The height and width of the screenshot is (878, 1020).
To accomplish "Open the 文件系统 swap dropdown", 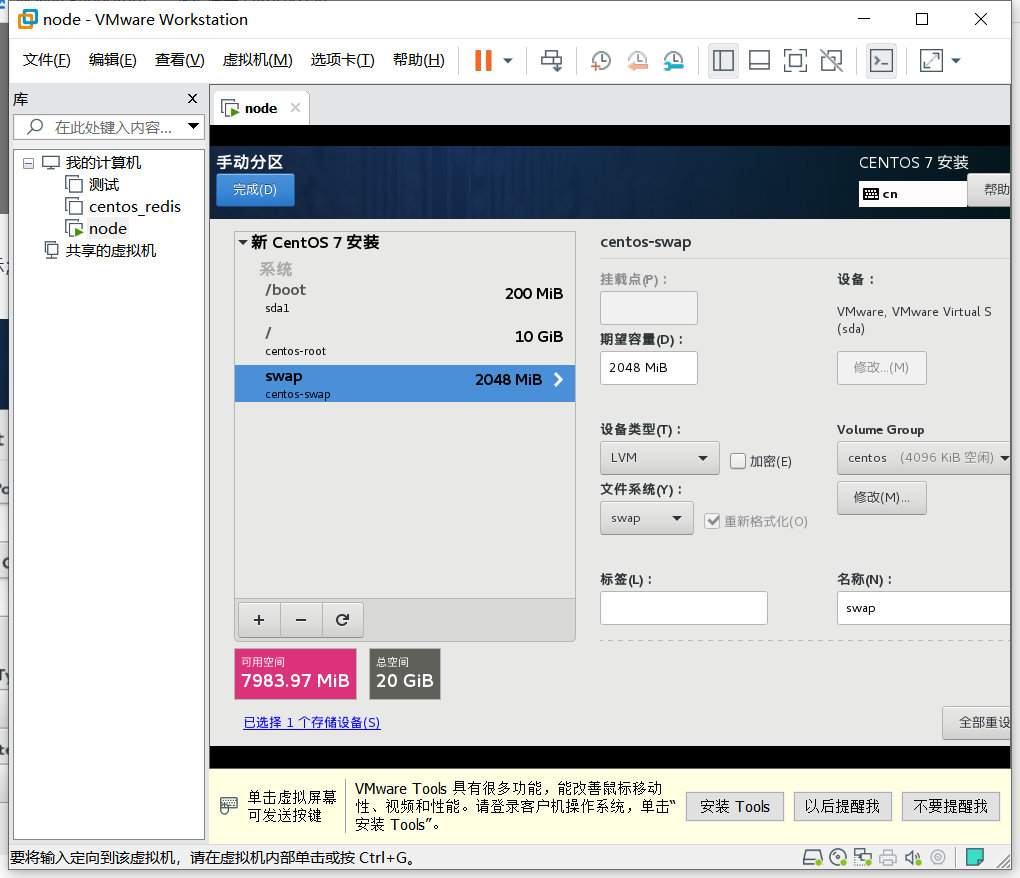I will (x=647, y=518).
